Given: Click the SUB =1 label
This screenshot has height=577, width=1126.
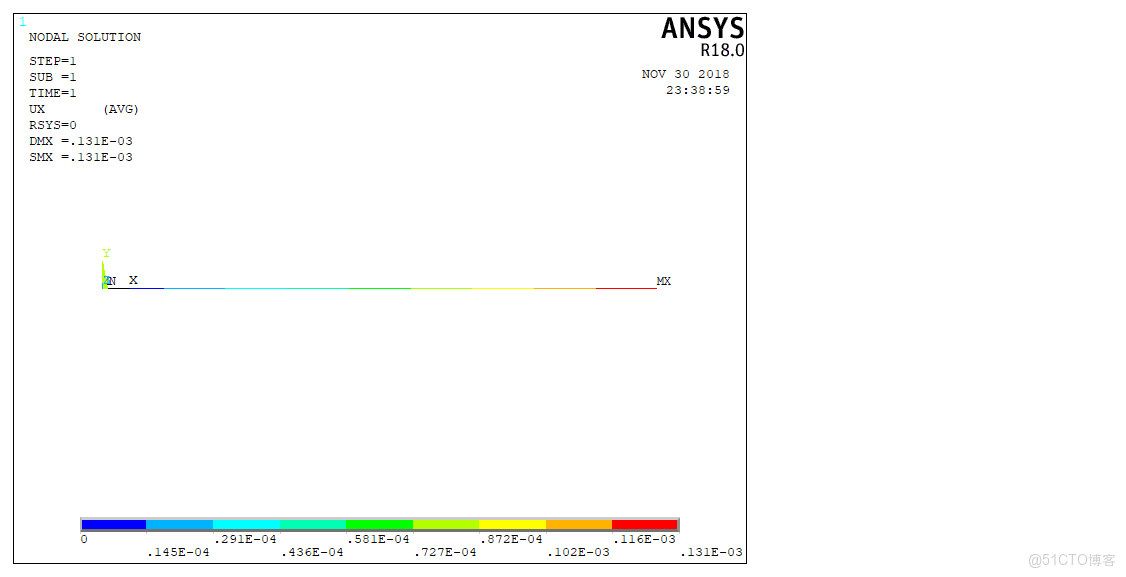Looking at the screenshot, I should pyautogui.click(x=52, y=77).
